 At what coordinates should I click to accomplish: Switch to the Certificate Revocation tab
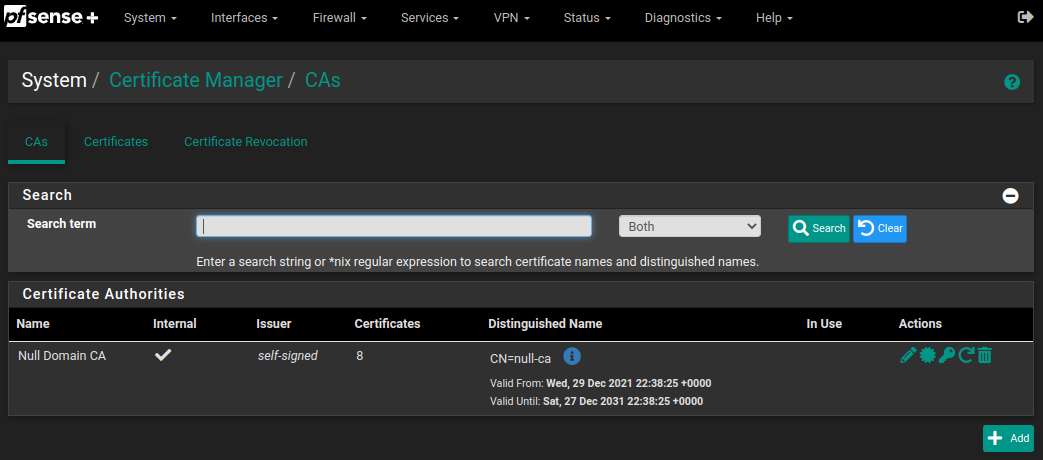pos(245,142)
